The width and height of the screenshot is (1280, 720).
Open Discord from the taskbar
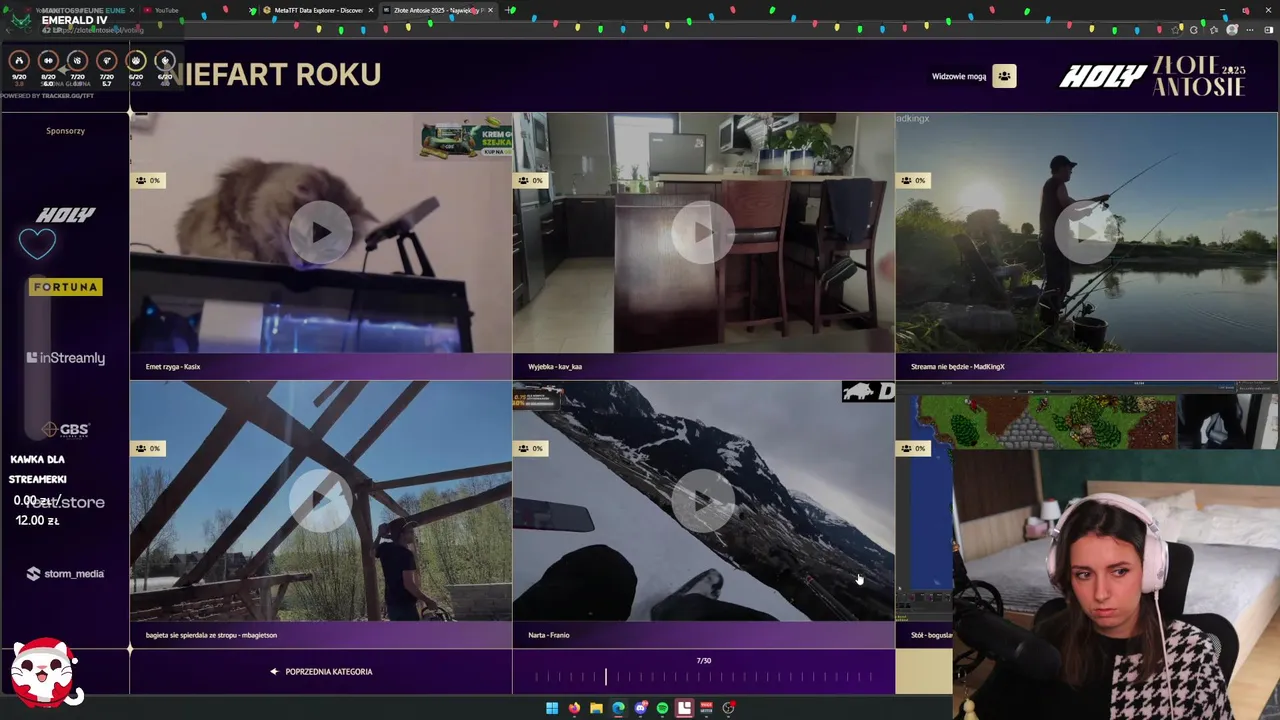coord(640,708)
